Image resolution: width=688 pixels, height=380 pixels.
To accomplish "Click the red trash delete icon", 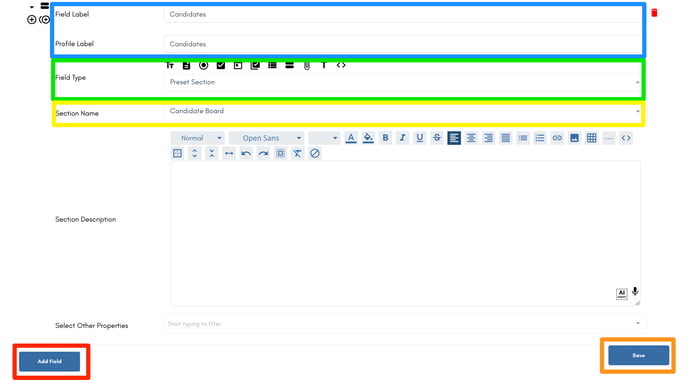I will coord(654,13).
